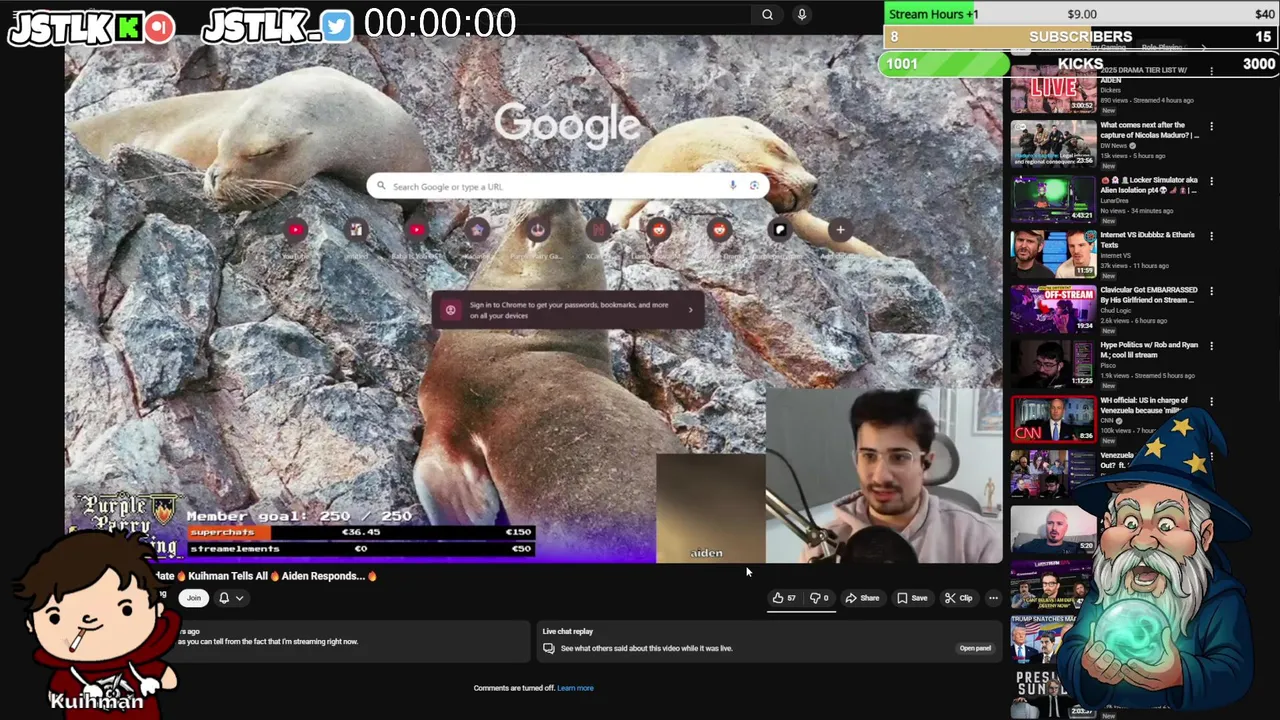Click 'Clavicular Got EMBARRASSED' video title

pyautogui.click(x=1149, y=295)
